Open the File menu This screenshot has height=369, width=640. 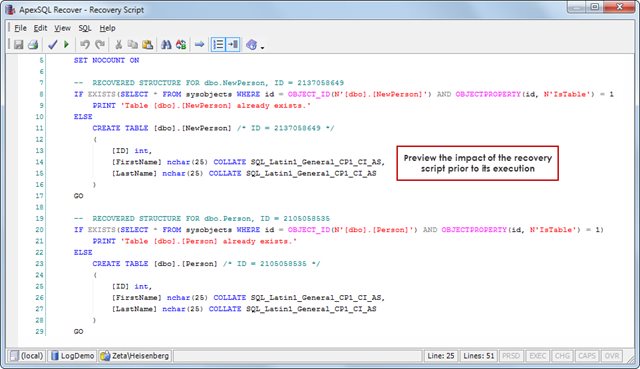tap(20, 28)
